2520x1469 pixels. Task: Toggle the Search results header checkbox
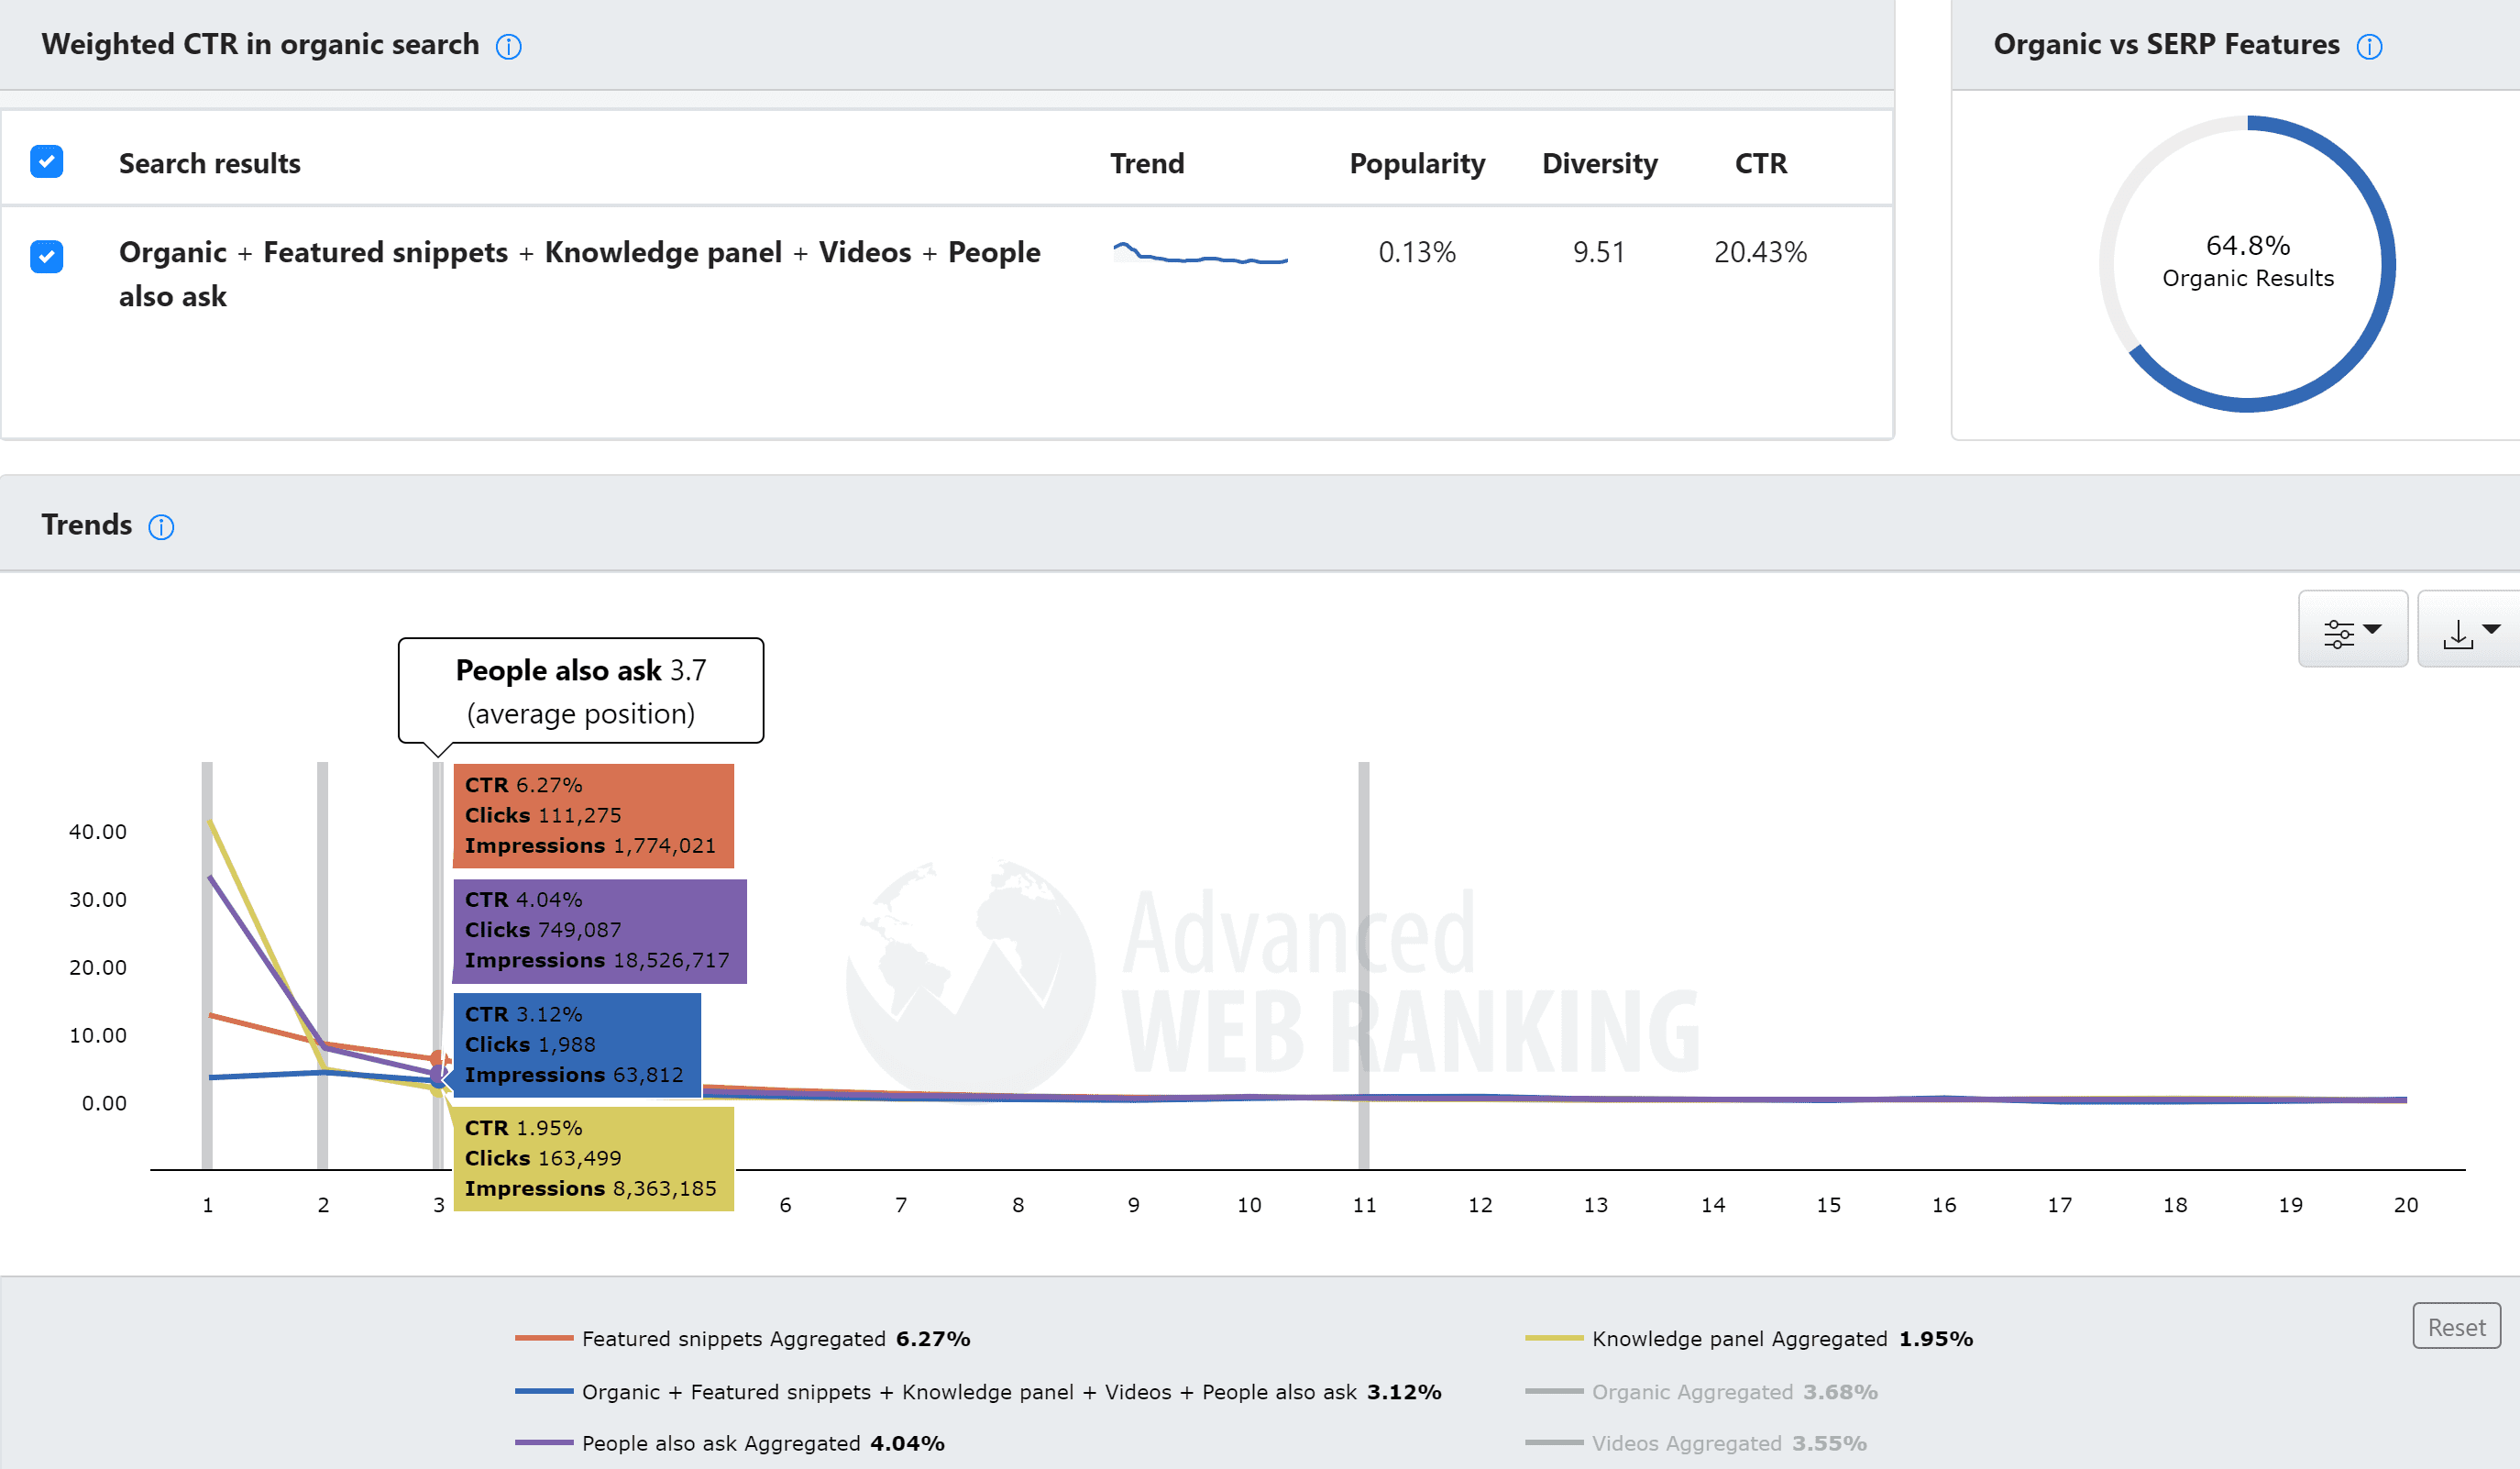pos(47,162)
